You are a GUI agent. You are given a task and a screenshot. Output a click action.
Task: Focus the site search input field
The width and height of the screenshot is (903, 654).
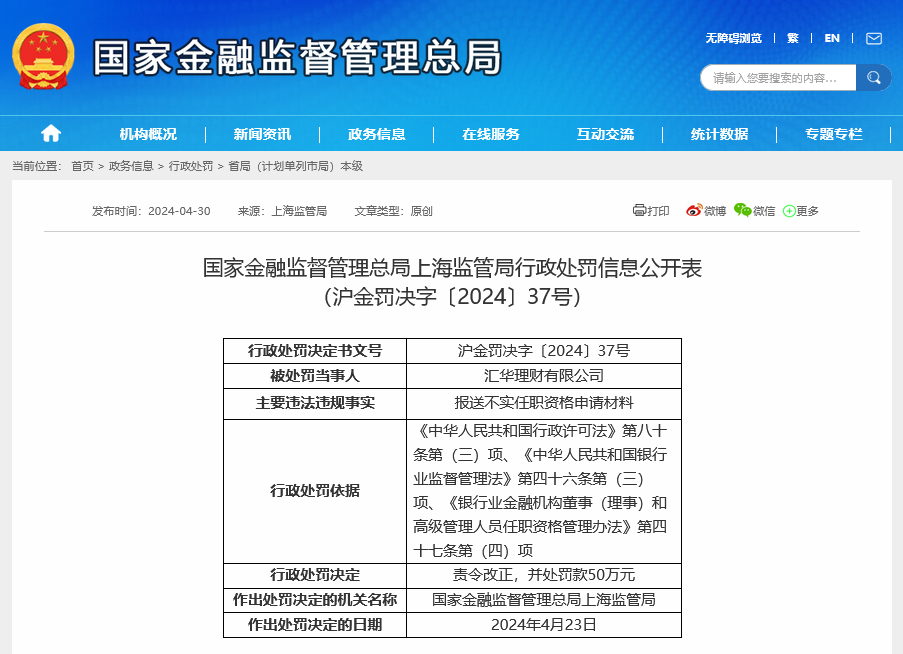(777, 78)
